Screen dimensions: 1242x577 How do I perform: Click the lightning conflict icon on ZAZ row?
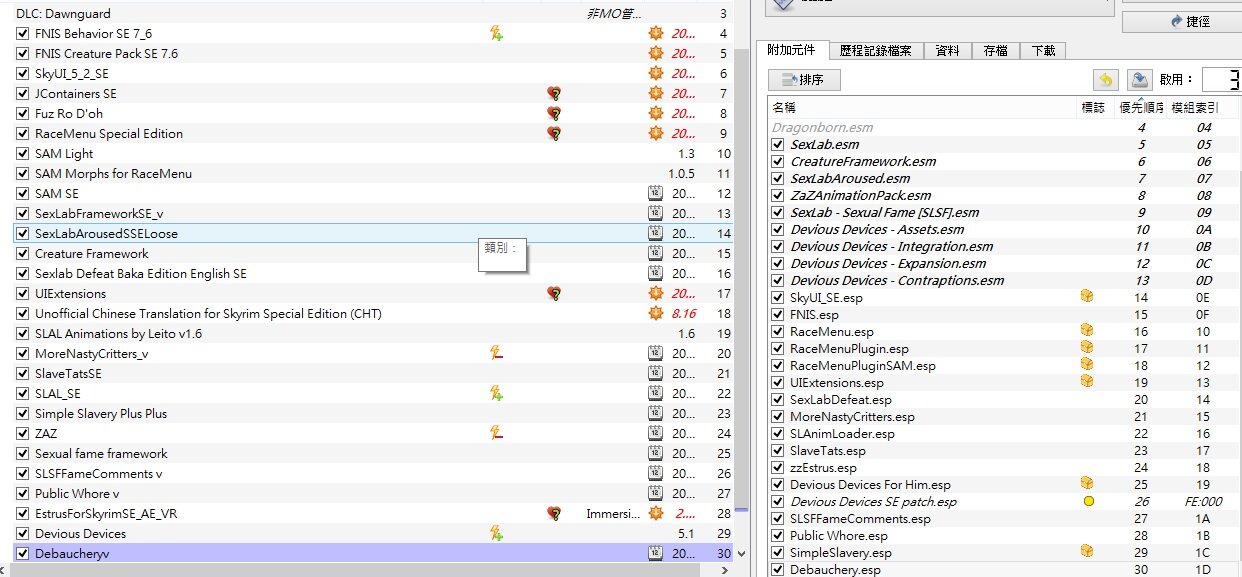[x=496, y=433]
